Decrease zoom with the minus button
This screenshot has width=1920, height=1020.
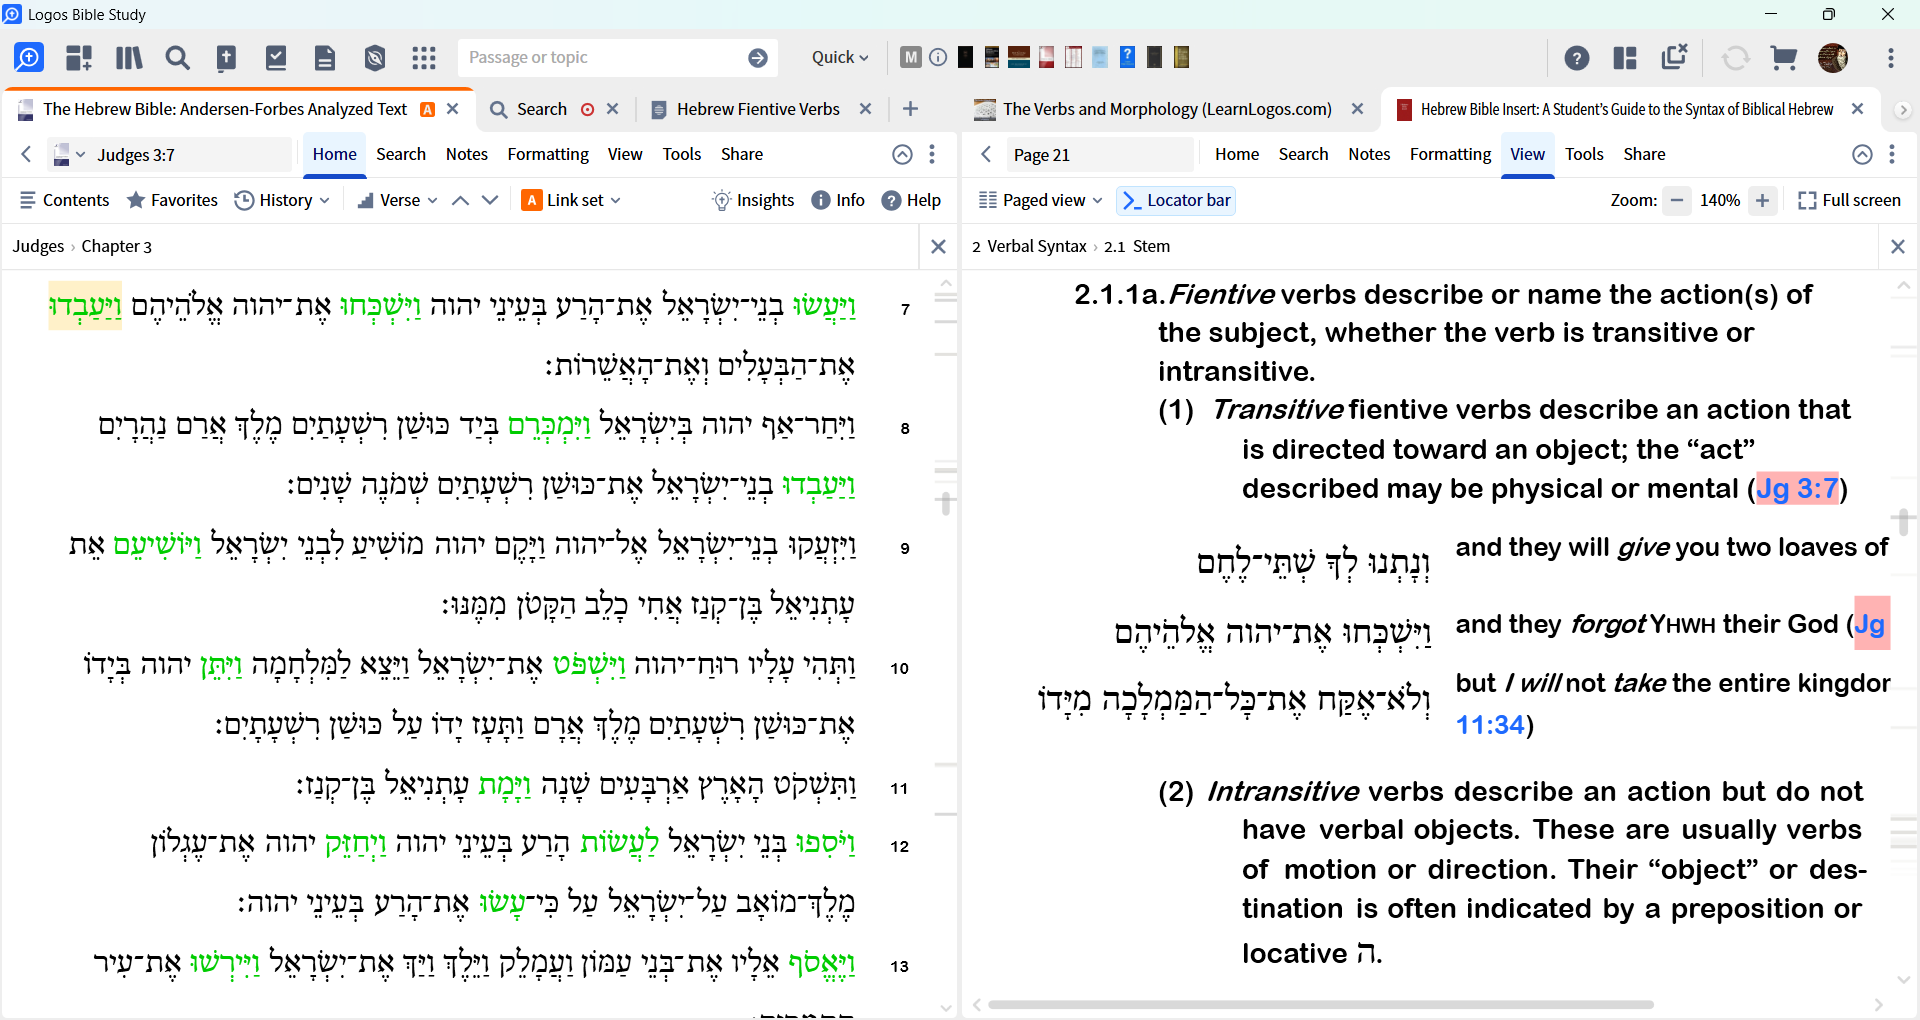[x=1677, y=200]
